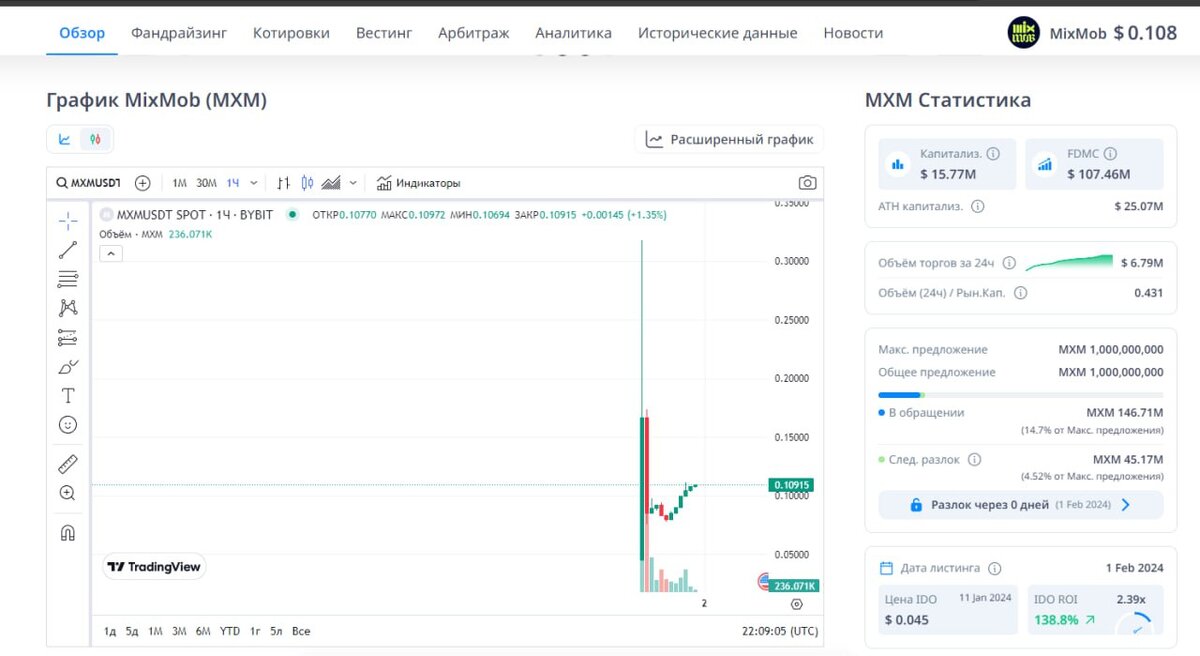Open the Исторические данные tab

point(718,33)
